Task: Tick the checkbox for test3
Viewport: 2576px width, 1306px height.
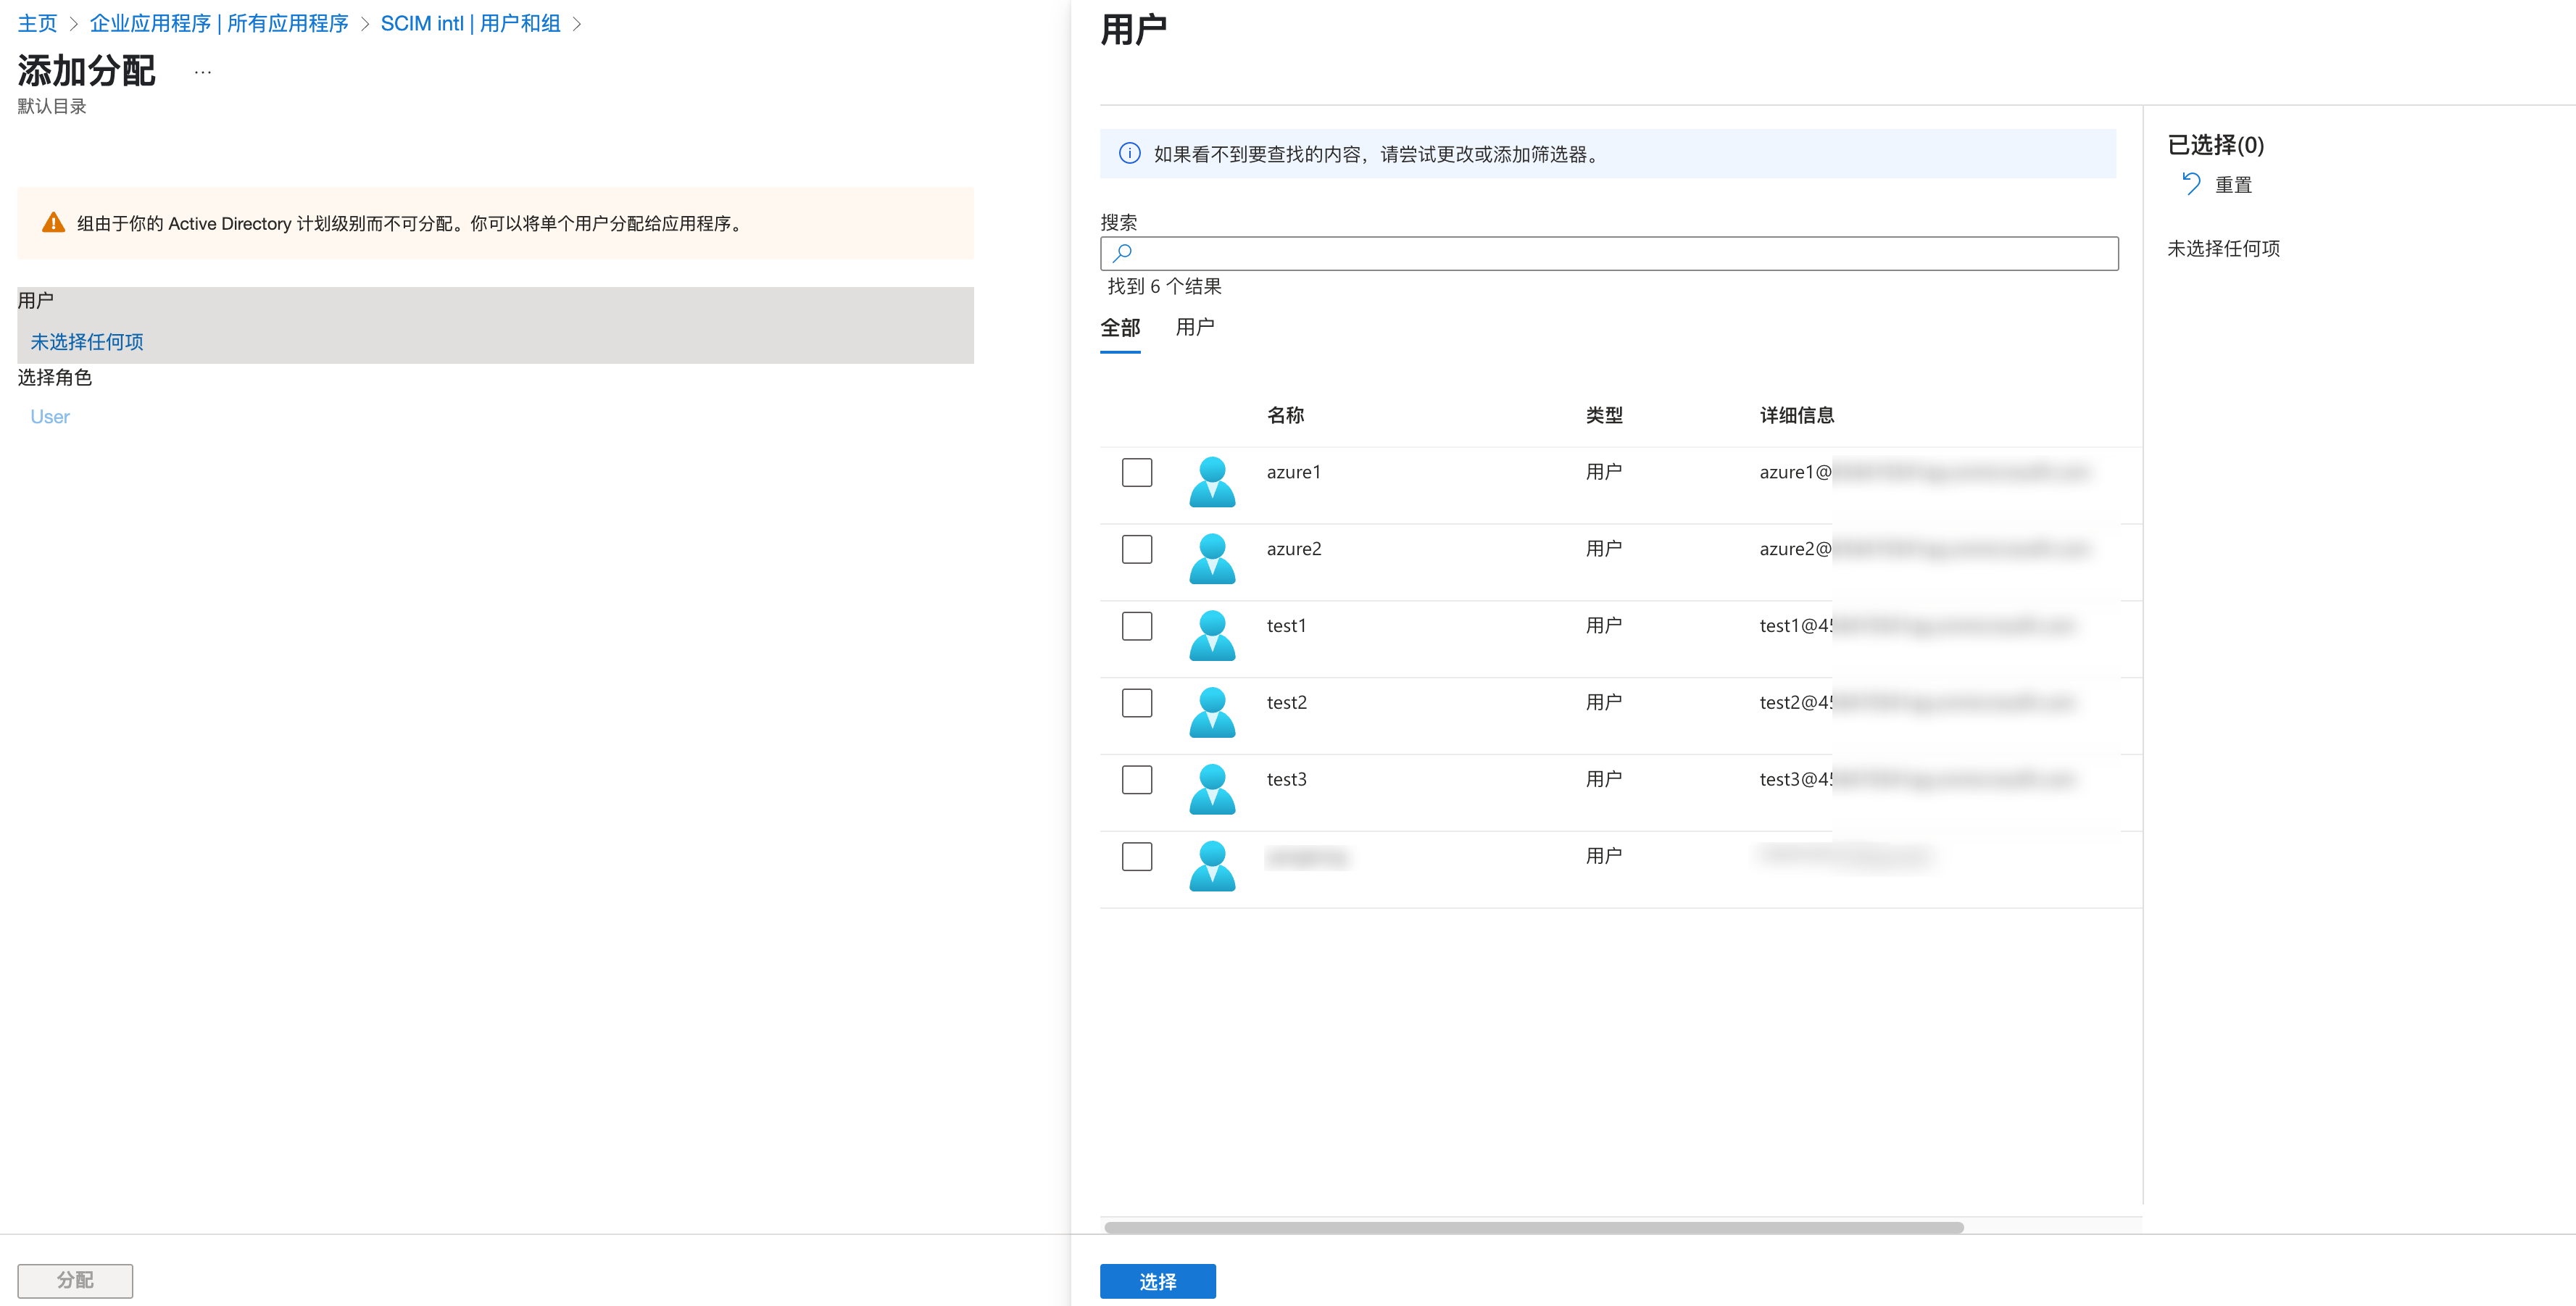Action: coord(1136,779)
